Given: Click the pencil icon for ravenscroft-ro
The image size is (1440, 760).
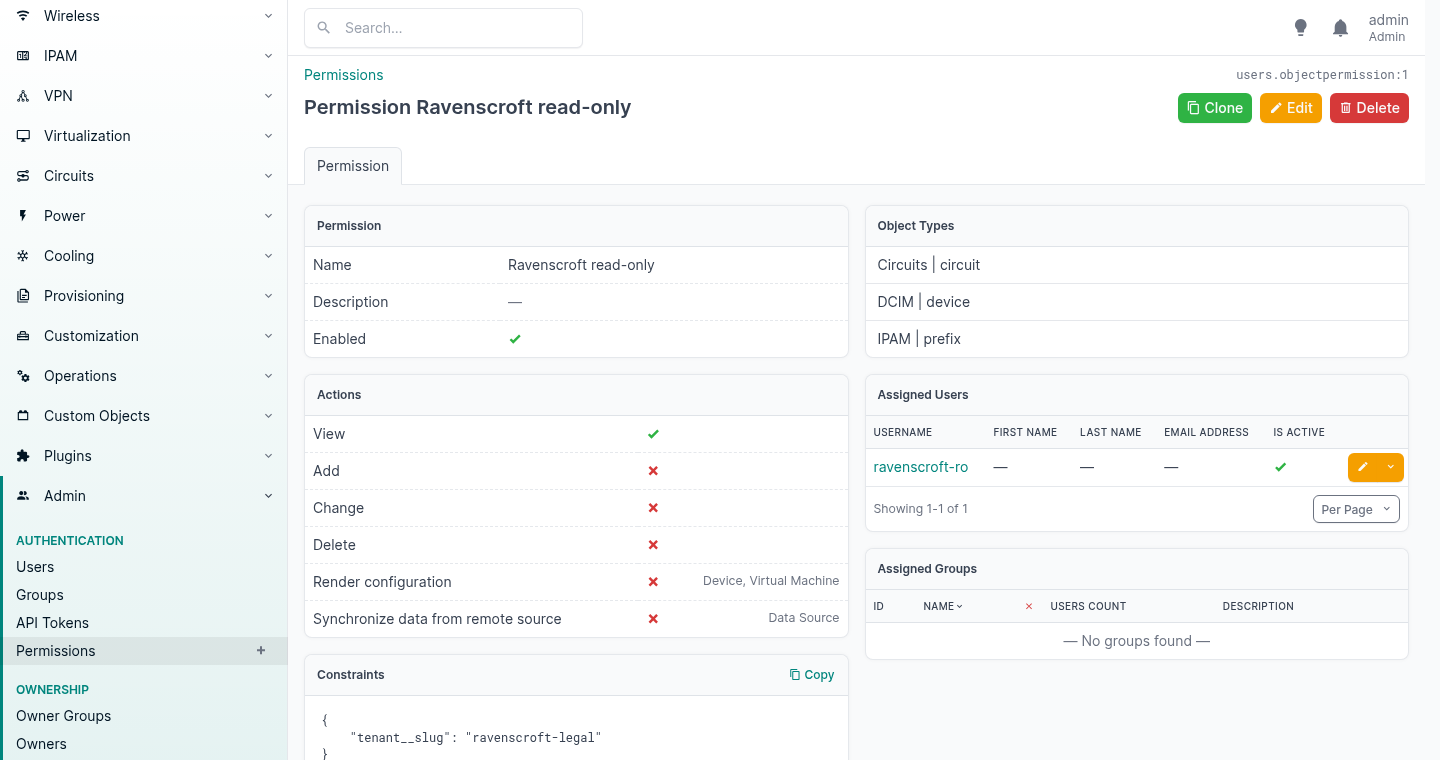Looking at the screenshot, I should tap(1363, 467).
